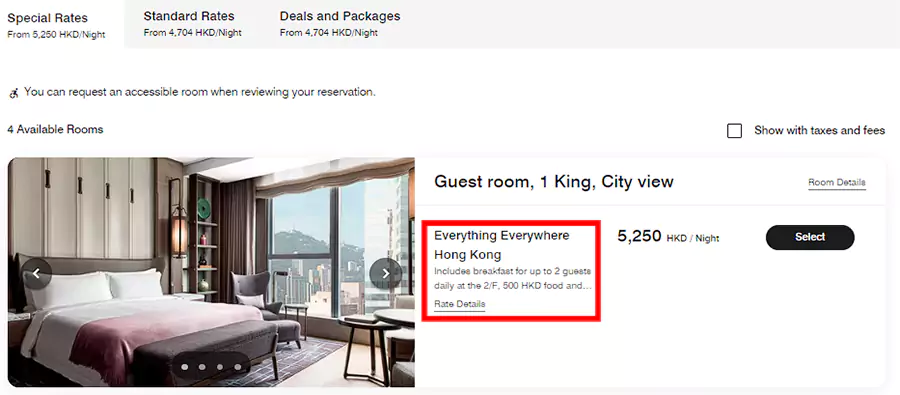
Task: Open the Deals and Packages tab
Action: coord(340,24)
